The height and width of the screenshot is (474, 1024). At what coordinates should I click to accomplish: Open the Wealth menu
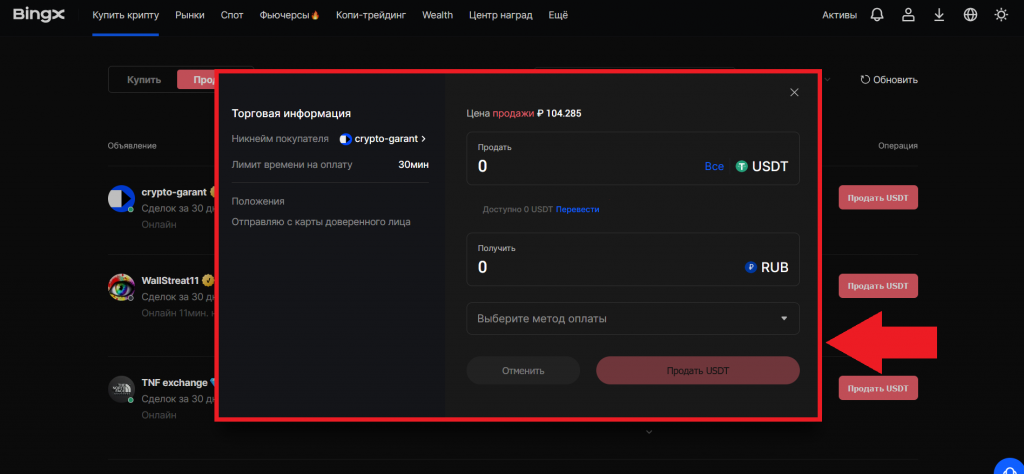point(438,15)
